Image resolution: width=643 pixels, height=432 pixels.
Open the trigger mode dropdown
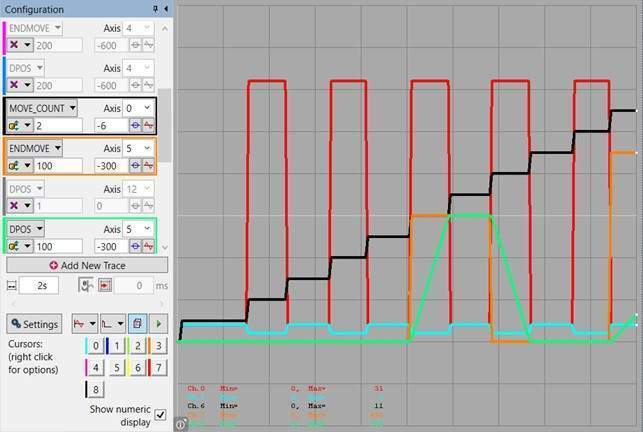pos(113,324)
